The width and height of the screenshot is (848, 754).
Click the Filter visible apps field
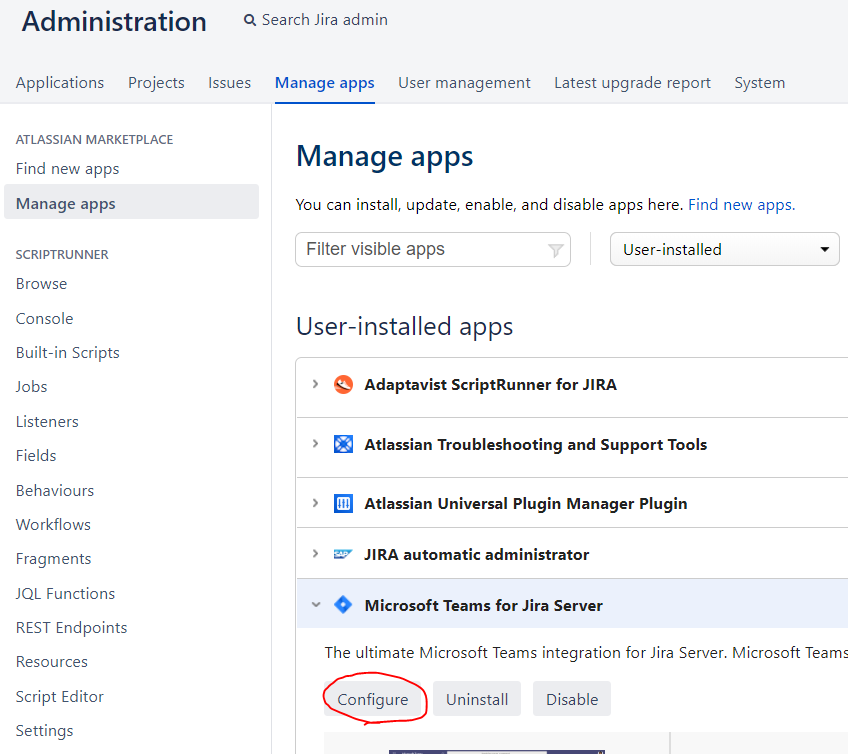[433, 249]
